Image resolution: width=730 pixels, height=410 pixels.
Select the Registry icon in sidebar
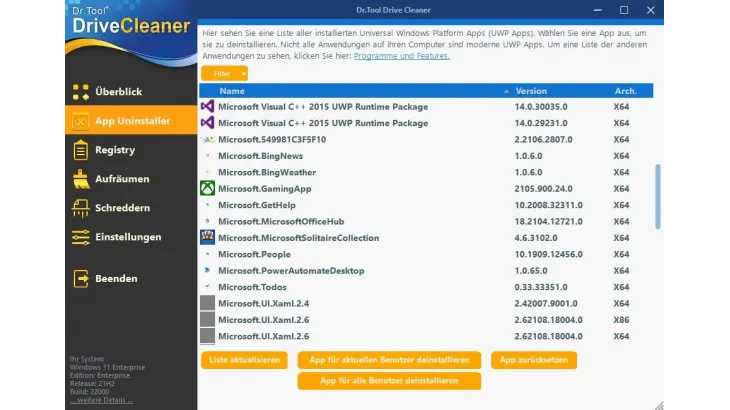(80, 150)
